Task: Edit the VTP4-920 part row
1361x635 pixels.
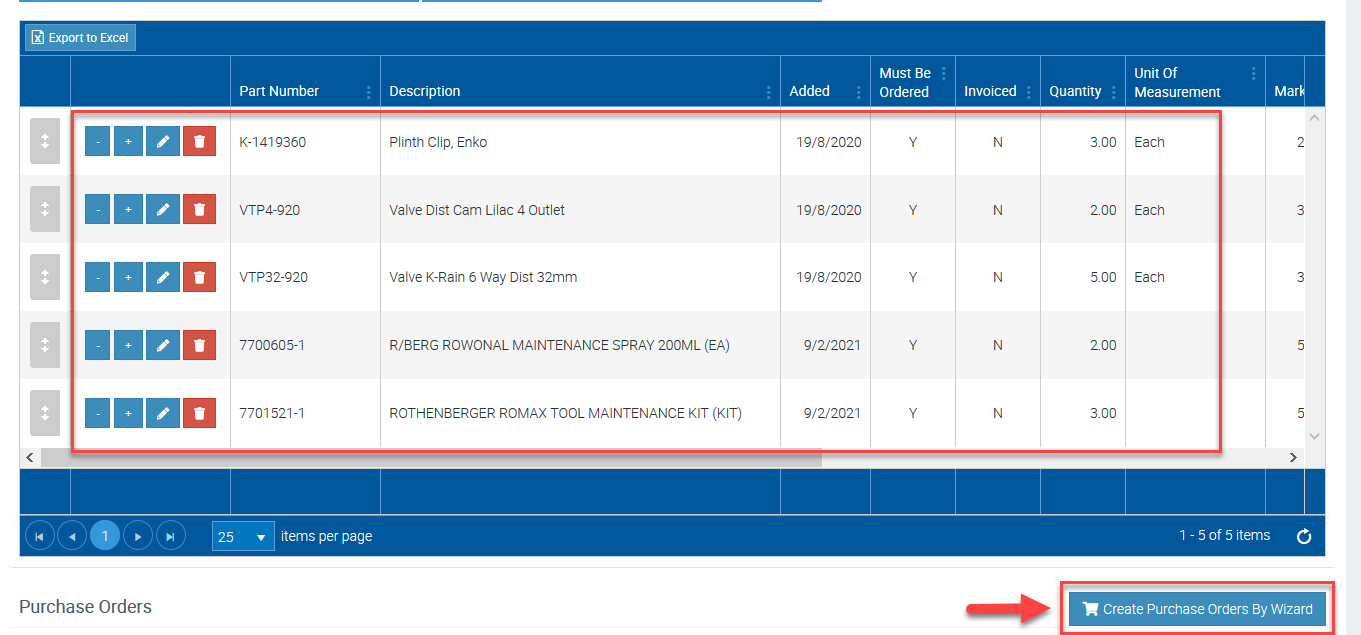Action: pyautogui.click(x=163, y=210)
